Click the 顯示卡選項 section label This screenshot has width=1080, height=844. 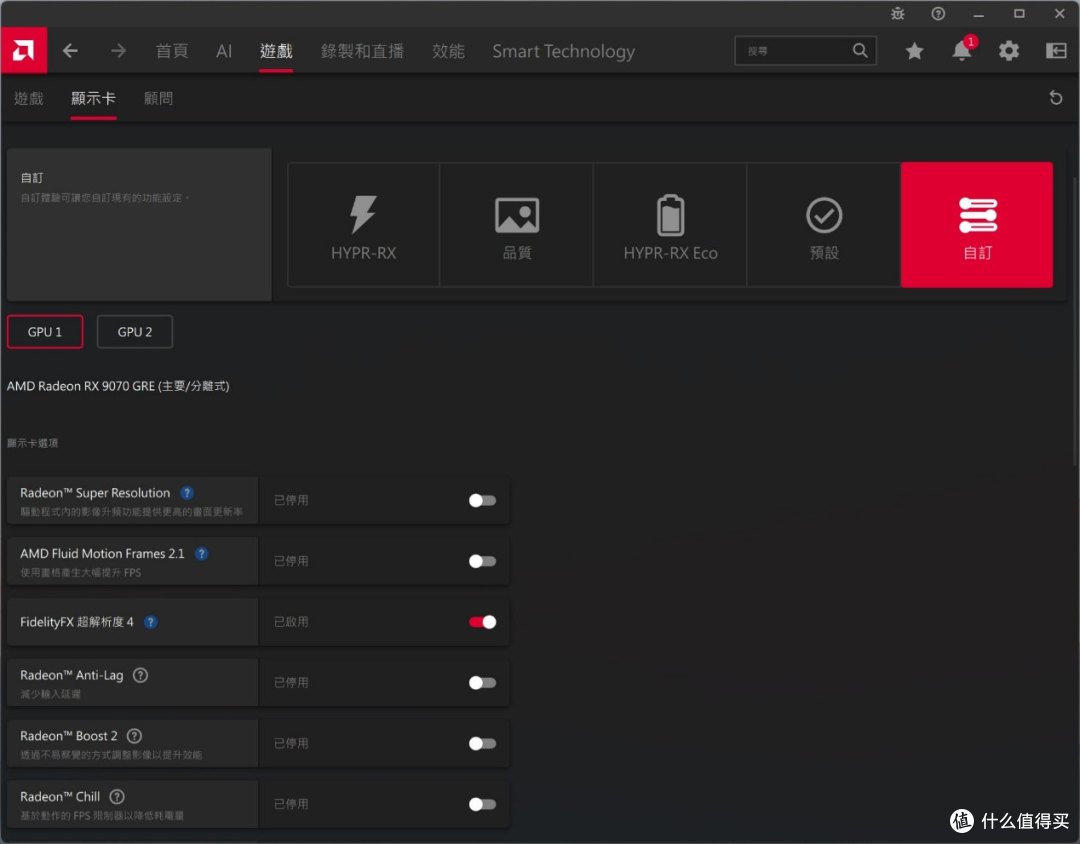[x=32, y=442]
